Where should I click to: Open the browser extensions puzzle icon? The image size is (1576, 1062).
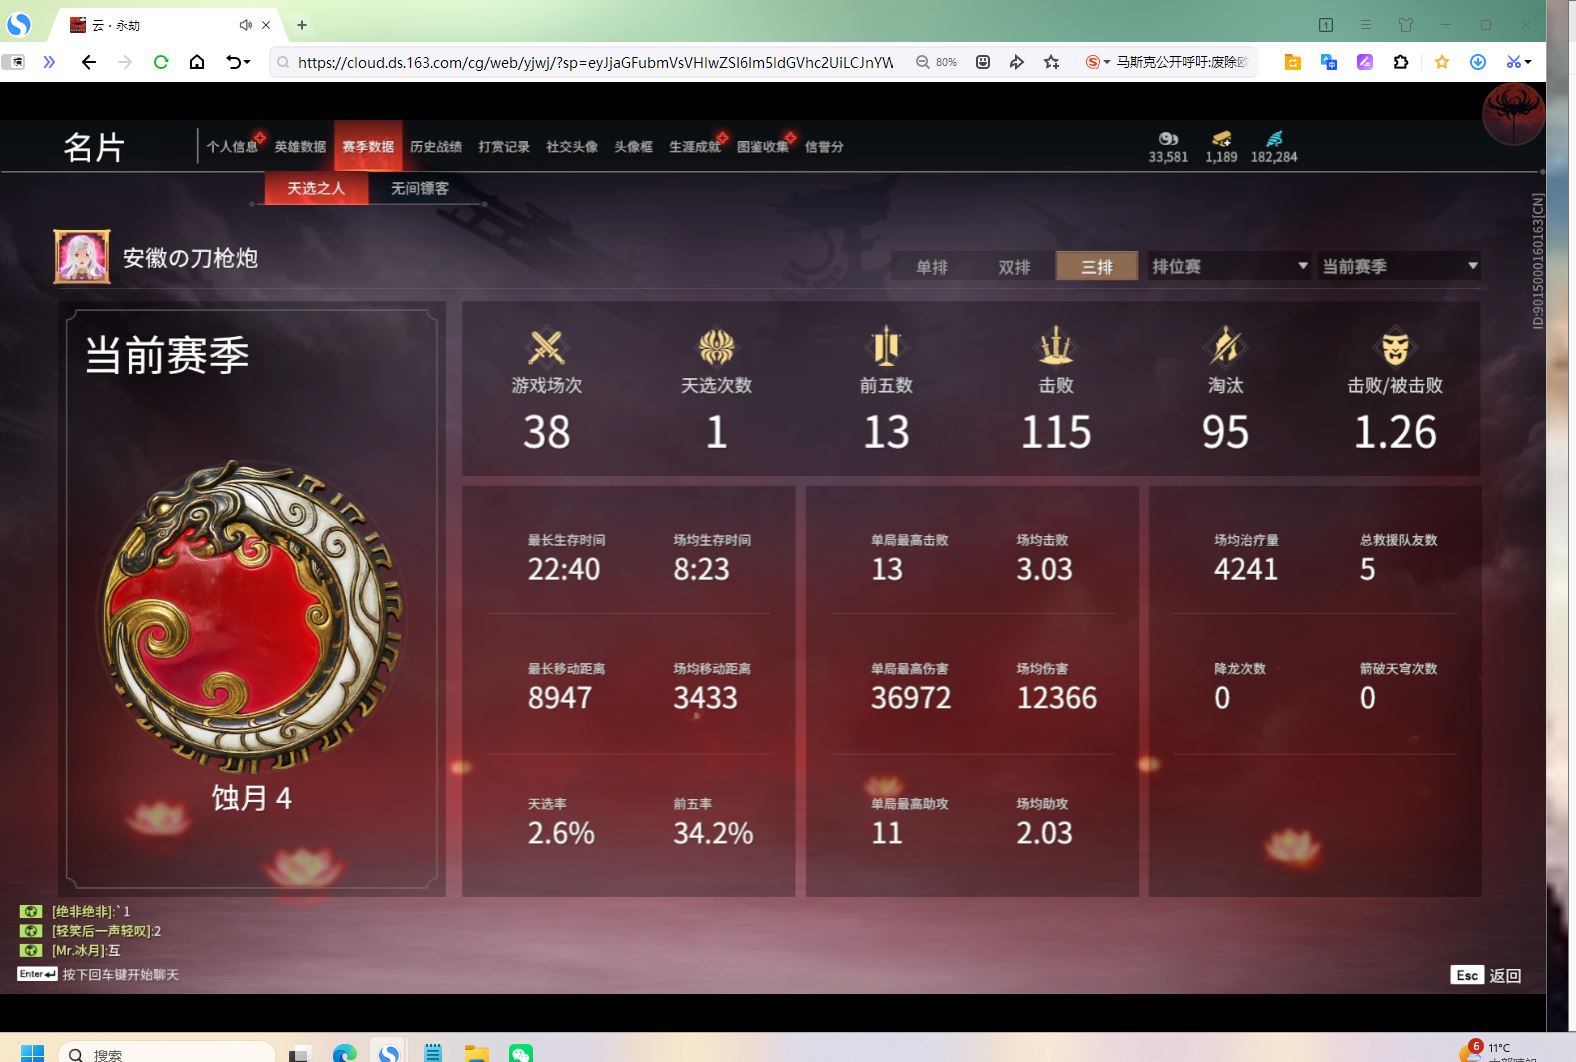click(x=1401, y=62)
